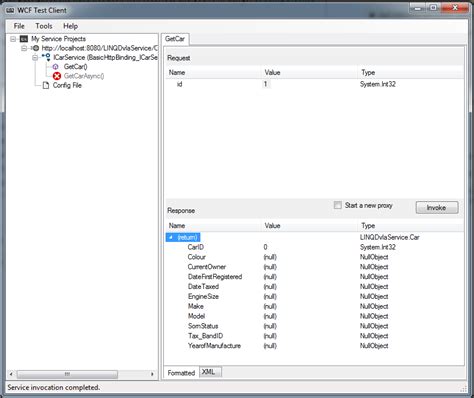Screen dimensions: 474x398
Task: Click the Service invocation completed status text
Action: click(54, 388)
